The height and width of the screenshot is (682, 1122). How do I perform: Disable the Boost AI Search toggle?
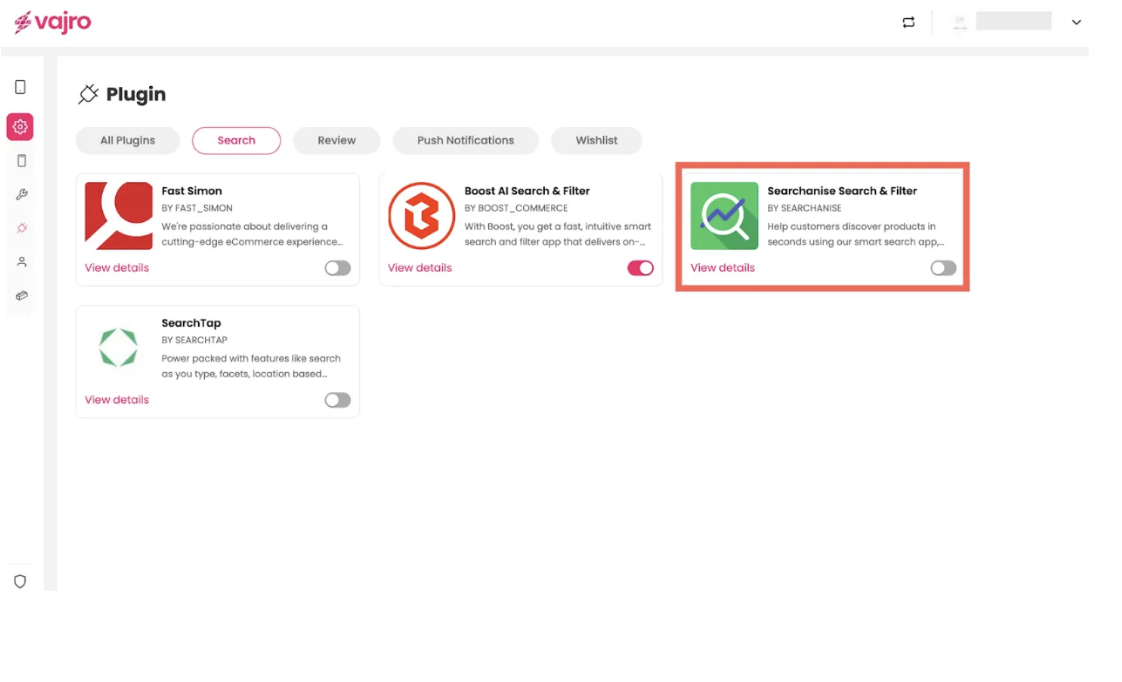pyautogui.click(x=640, y=268)
